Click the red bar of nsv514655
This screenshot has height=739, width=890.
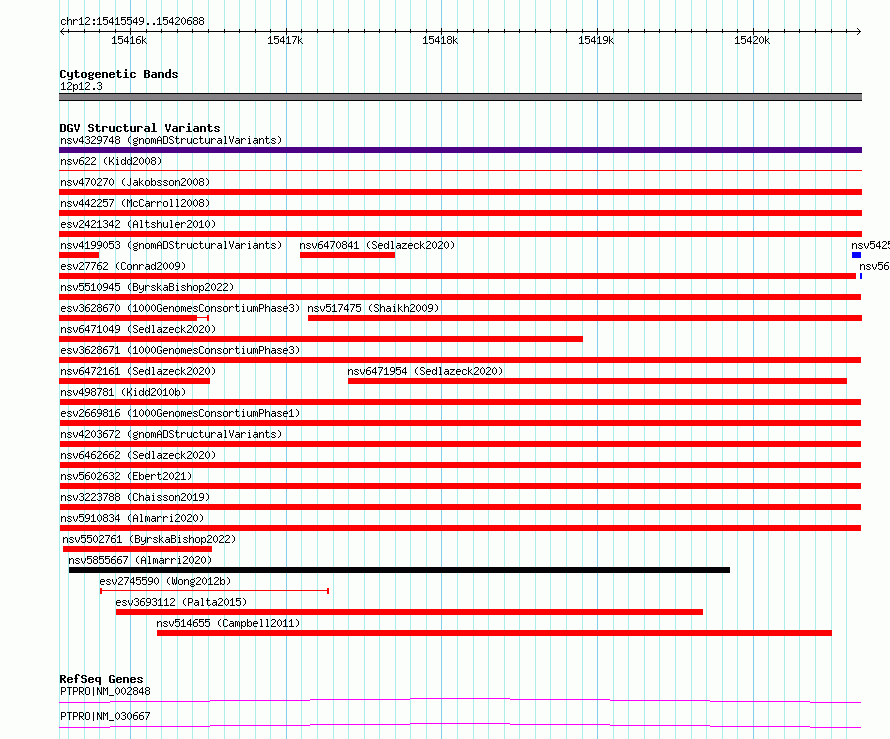point(494,633)
